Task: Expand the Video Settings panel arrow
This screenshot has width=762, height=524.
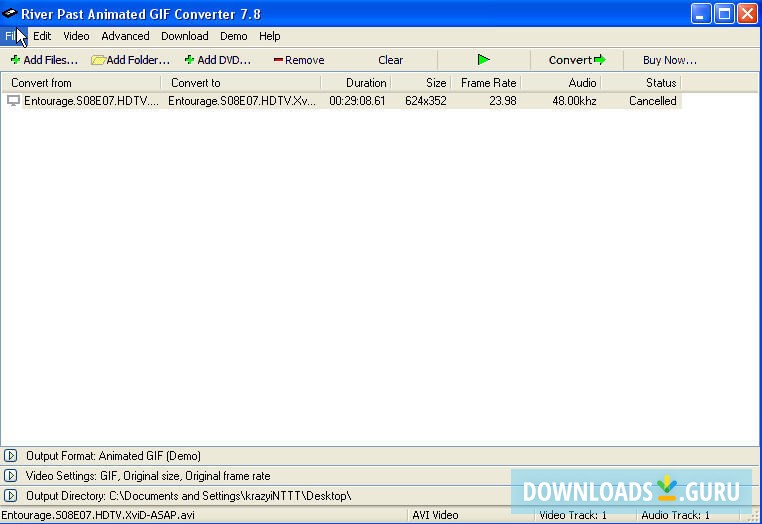Action: click(x=11, y=476)
